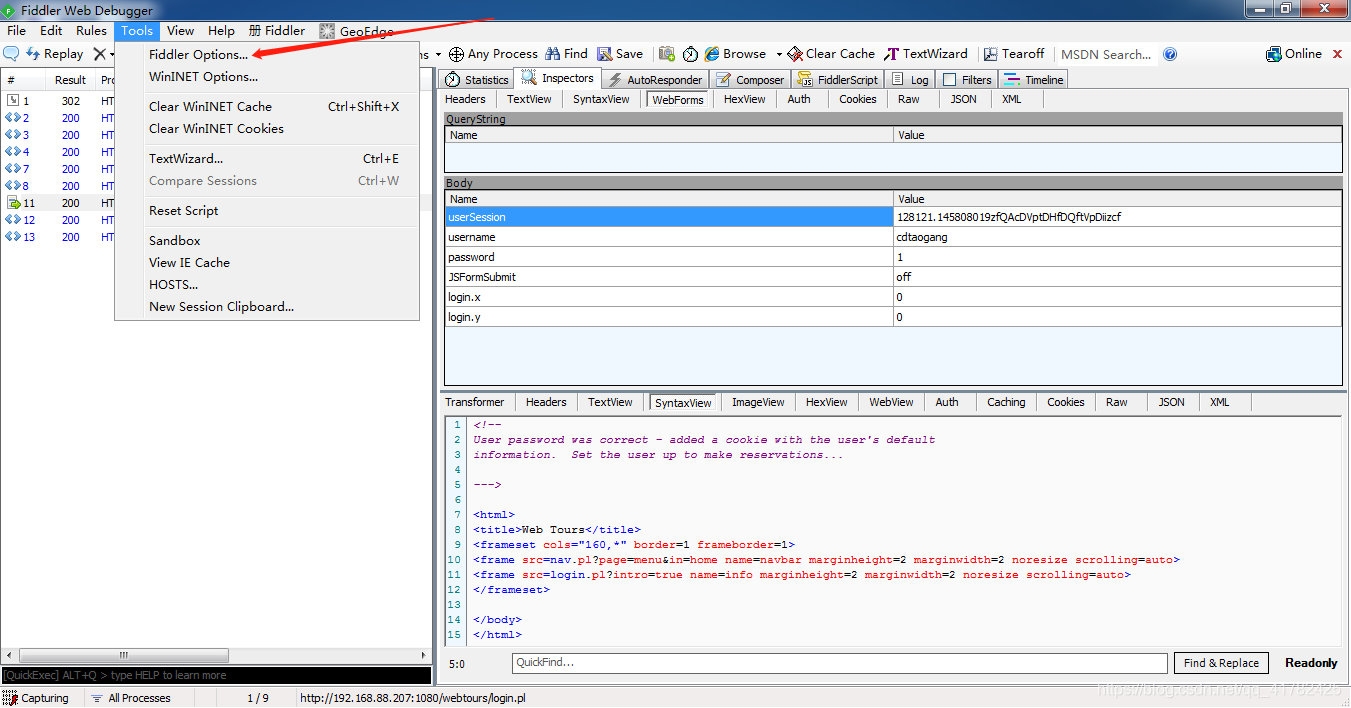Expand the Browse dropdown arrow

[779, 54]
